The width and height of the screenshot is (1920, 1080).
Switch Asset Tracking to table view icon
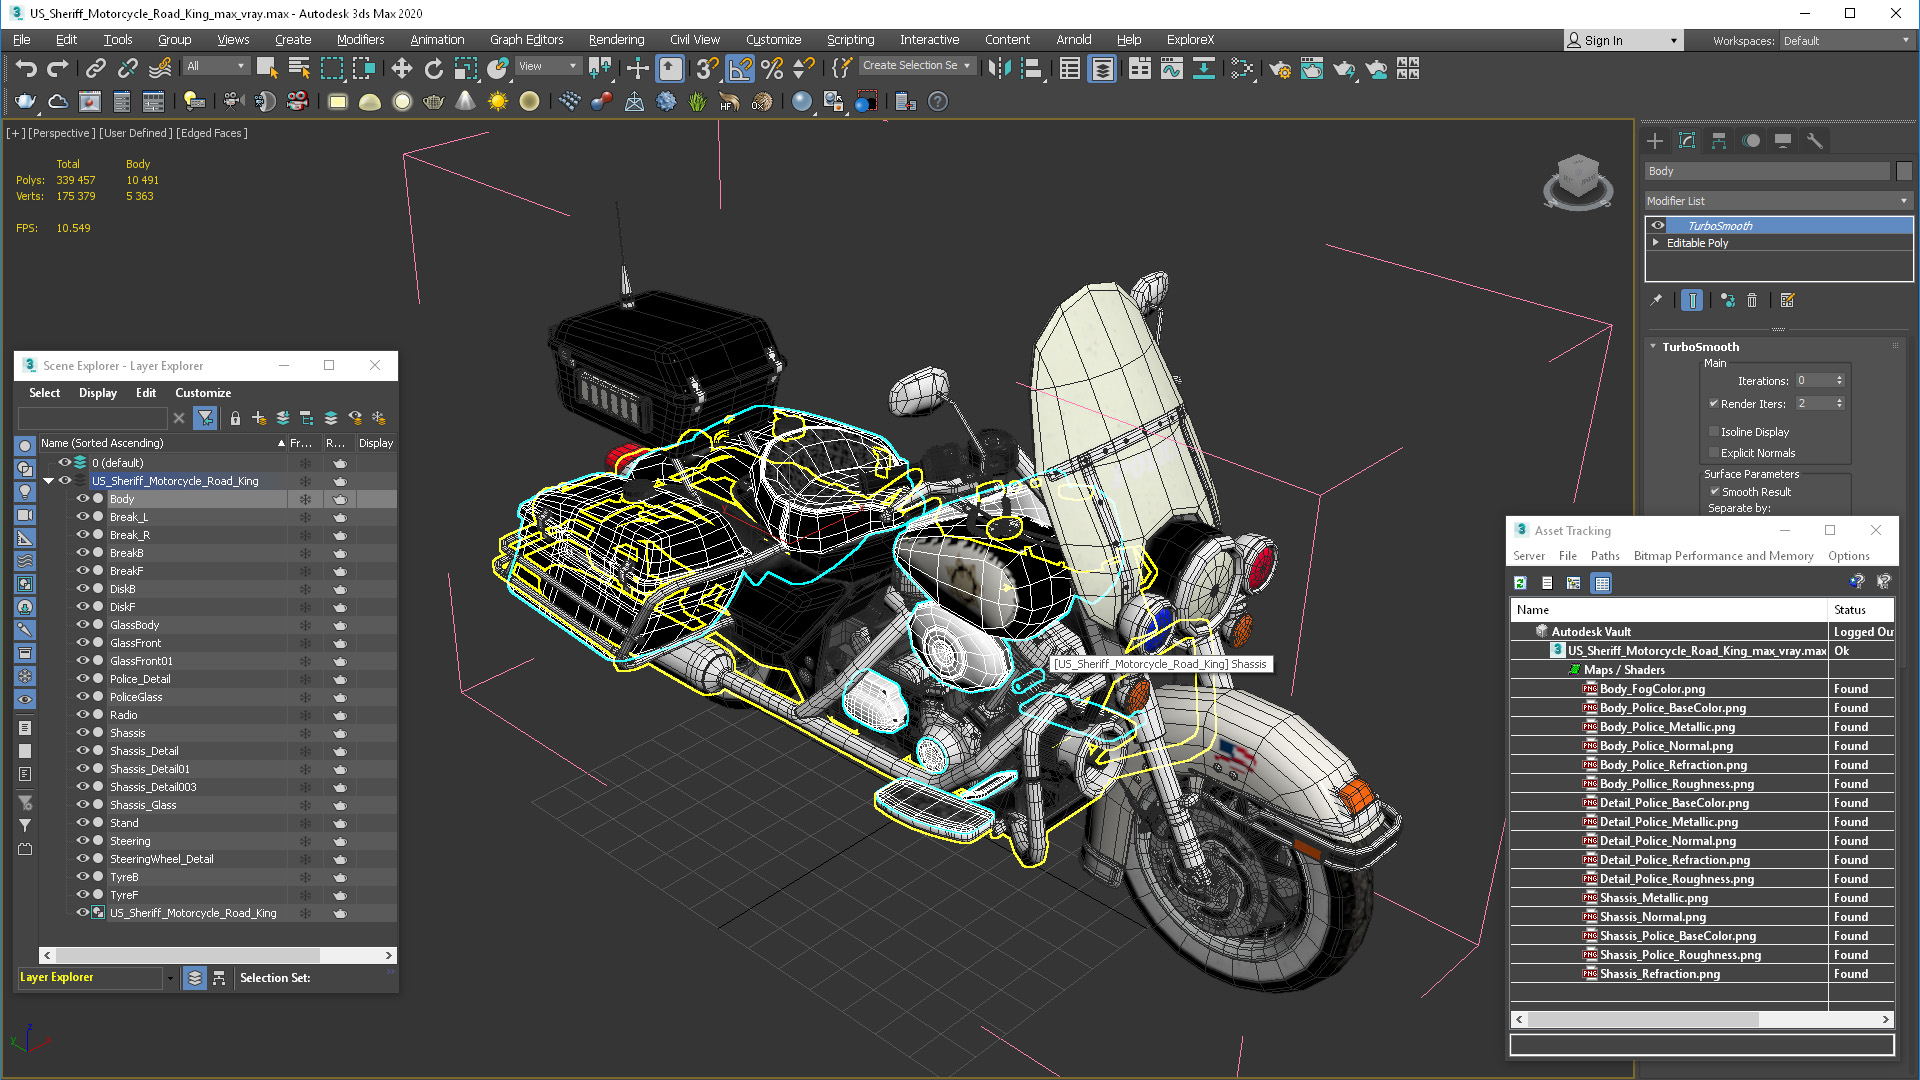click(1602, 583)
